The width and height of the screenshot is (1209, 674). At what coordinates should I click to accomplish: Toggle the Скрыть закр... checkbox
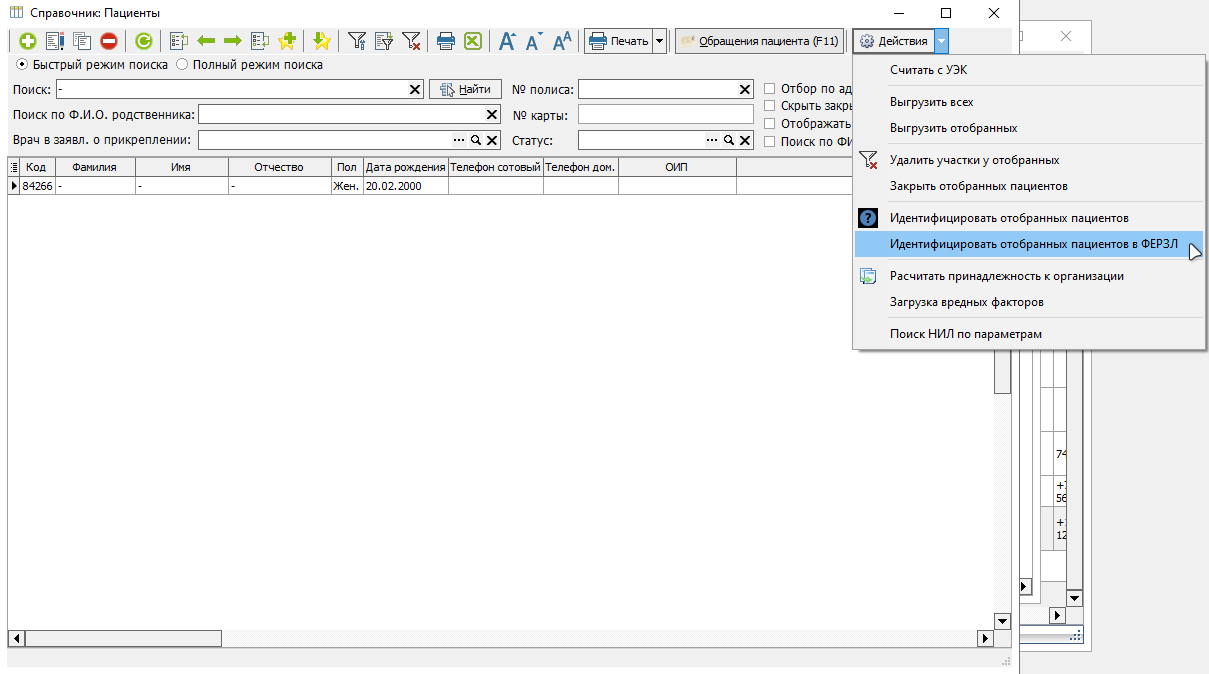point(770,106)
